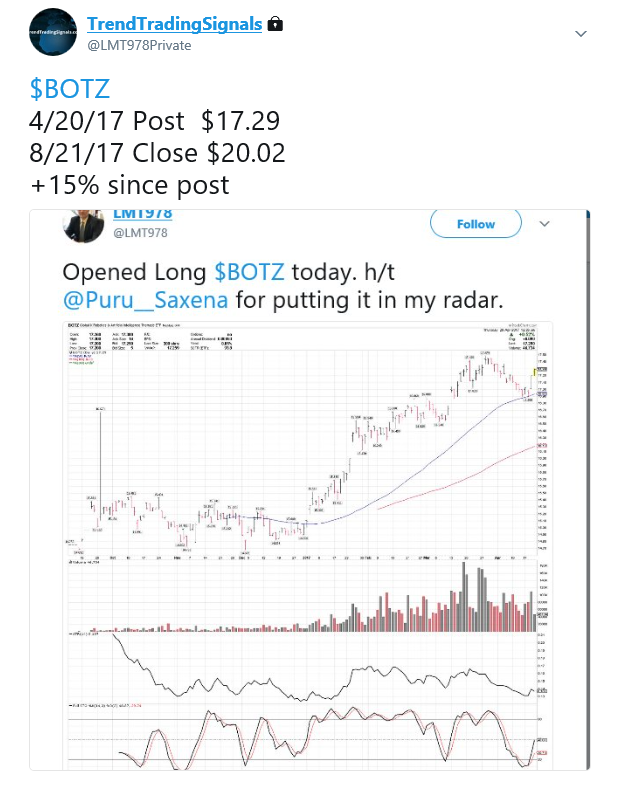Open the TrendTradingSignals profile avatar
626x785 pixels.
click(x=53, y=32)
